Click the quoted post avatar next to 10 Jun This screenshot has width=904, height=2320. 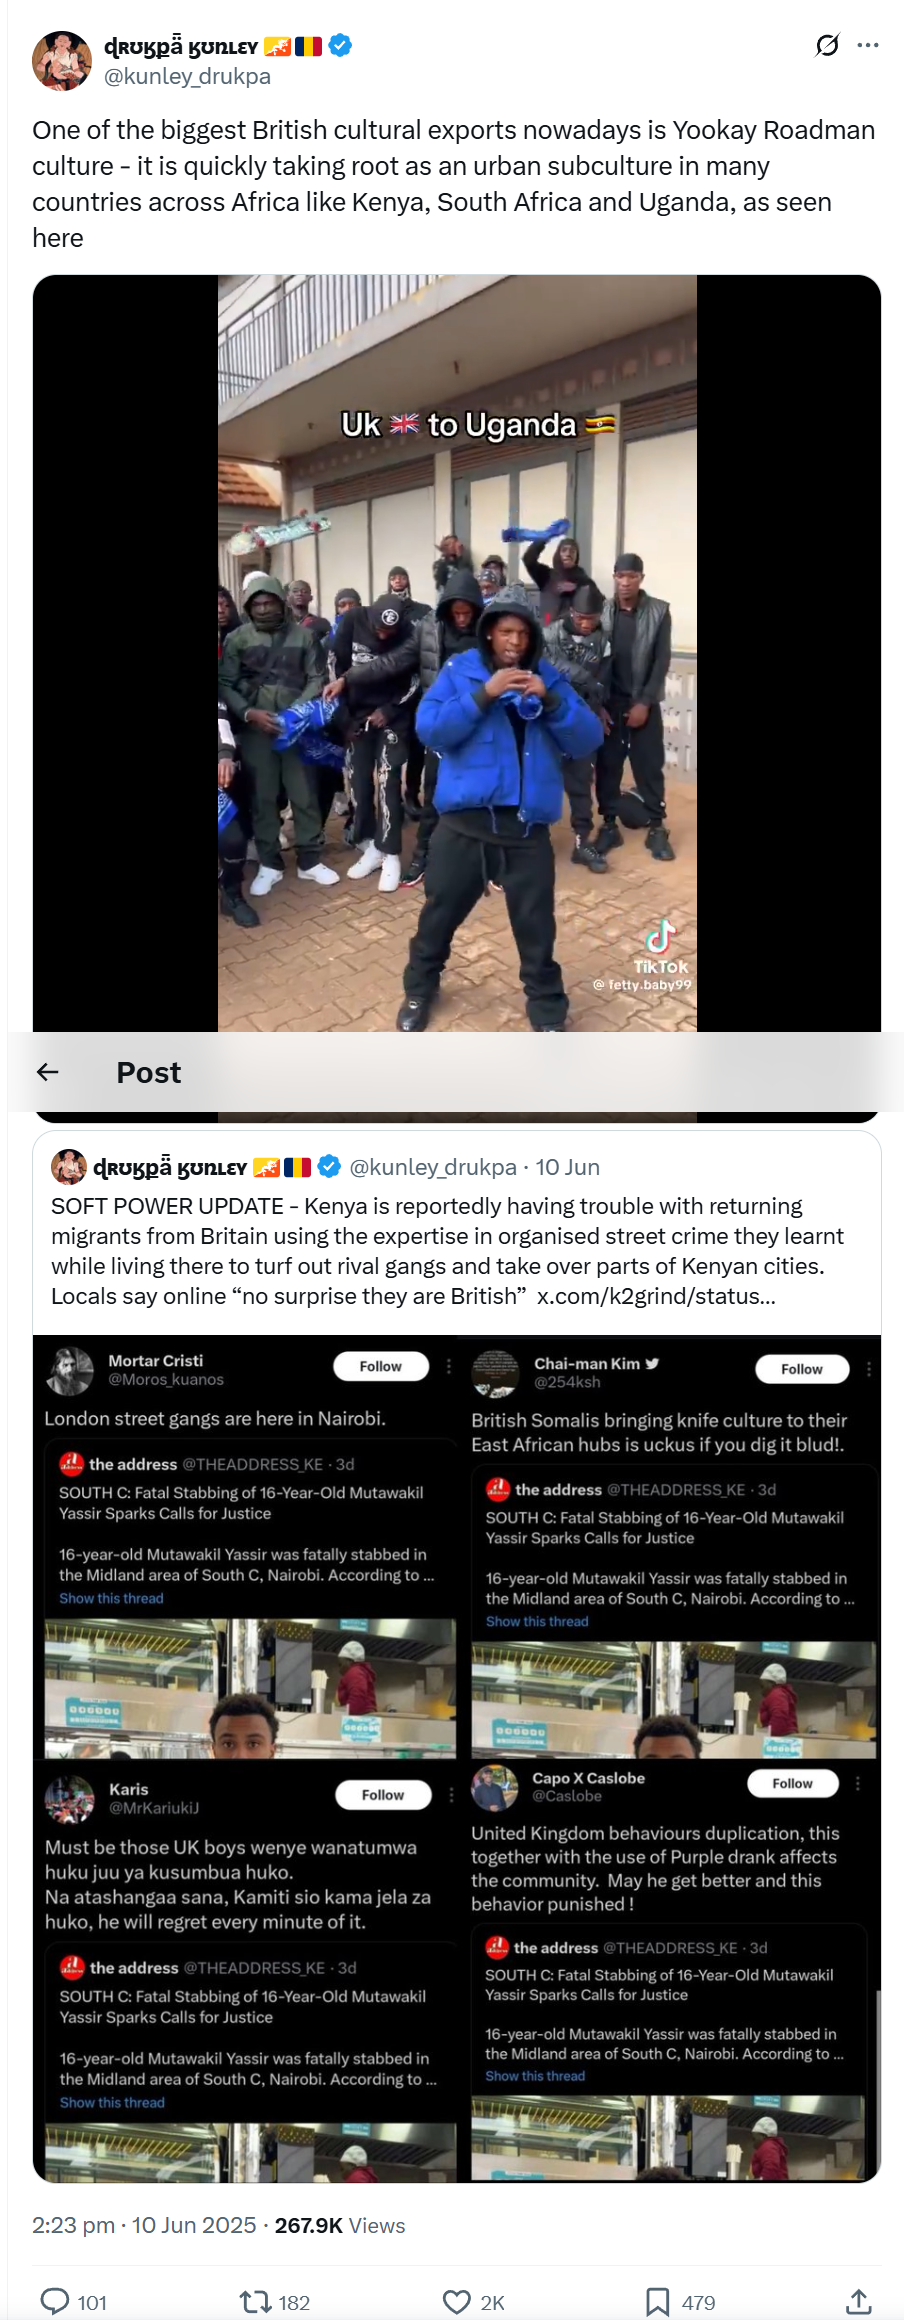coord(69,1167)
